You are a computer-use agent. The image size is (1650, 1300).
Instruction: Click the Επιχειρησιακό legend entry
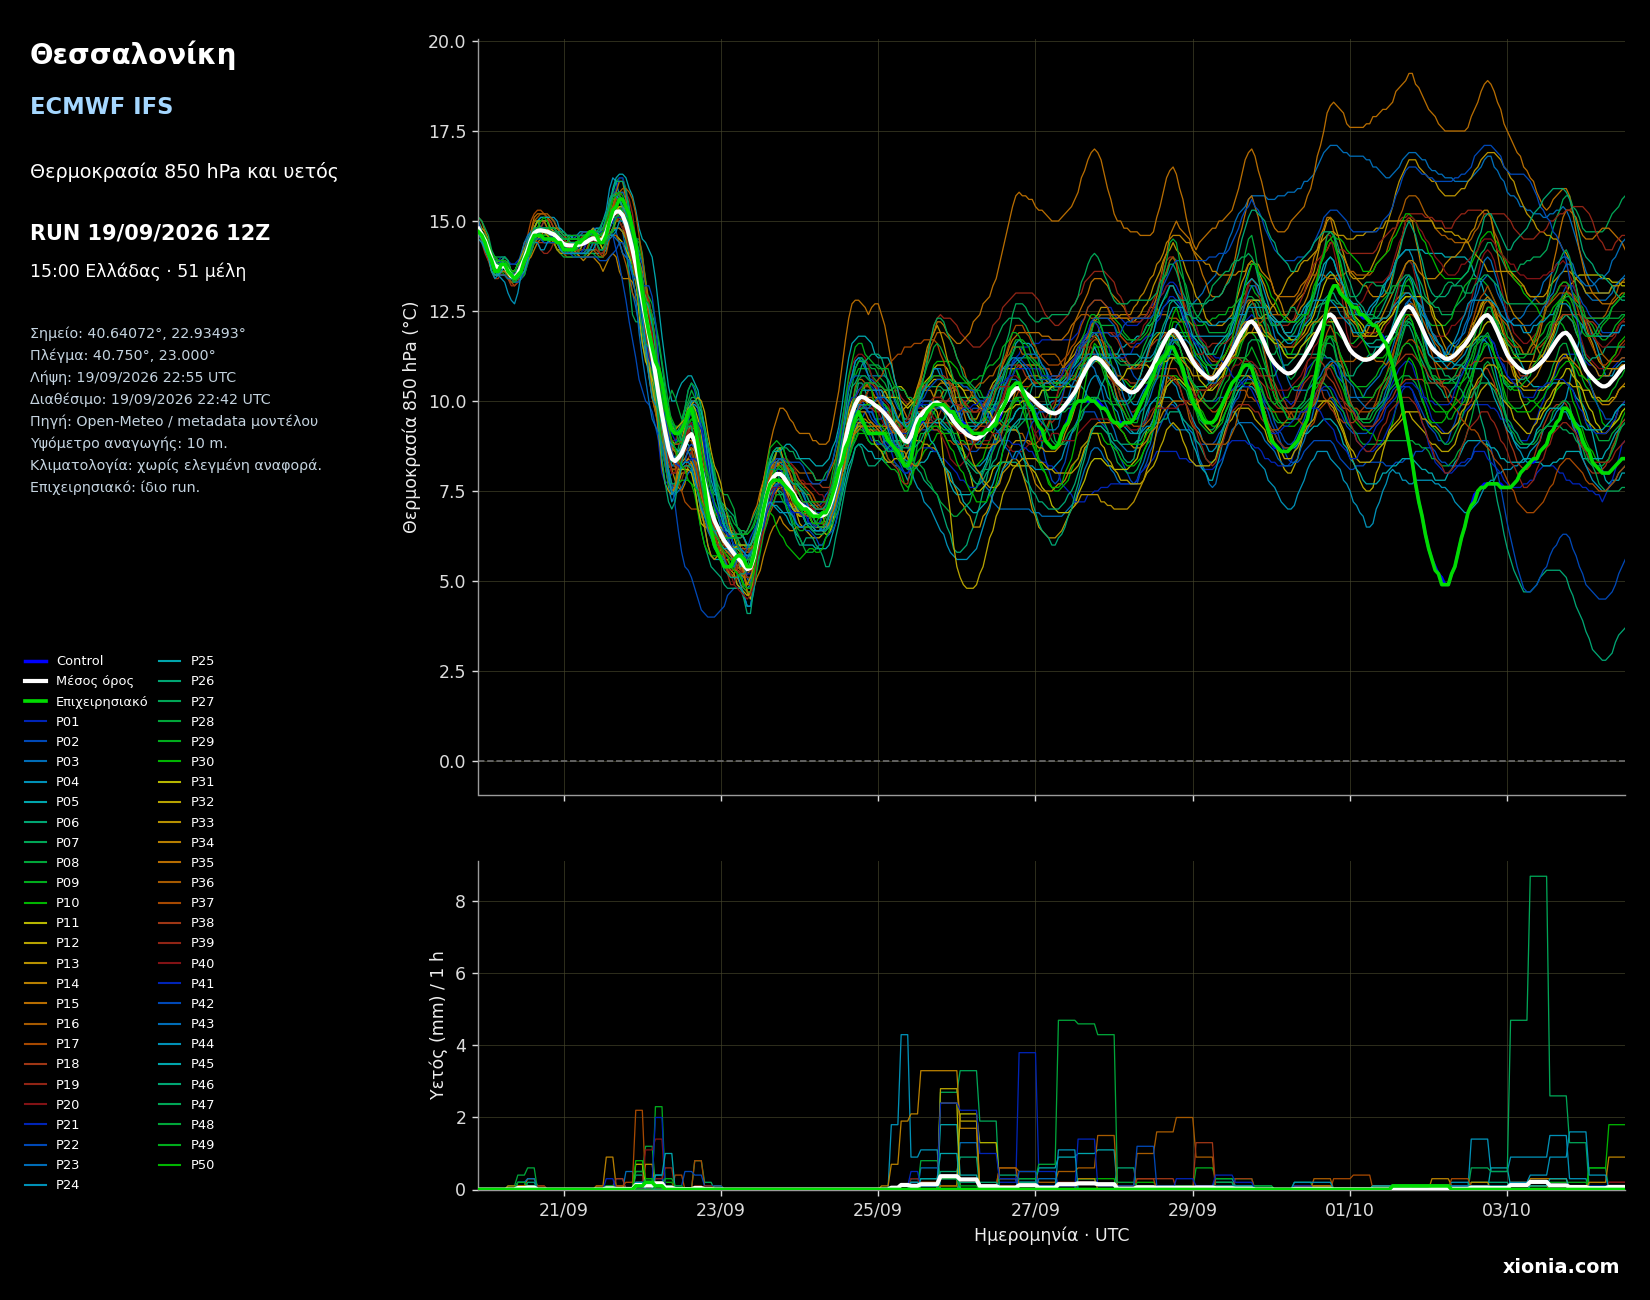(86, 702)
